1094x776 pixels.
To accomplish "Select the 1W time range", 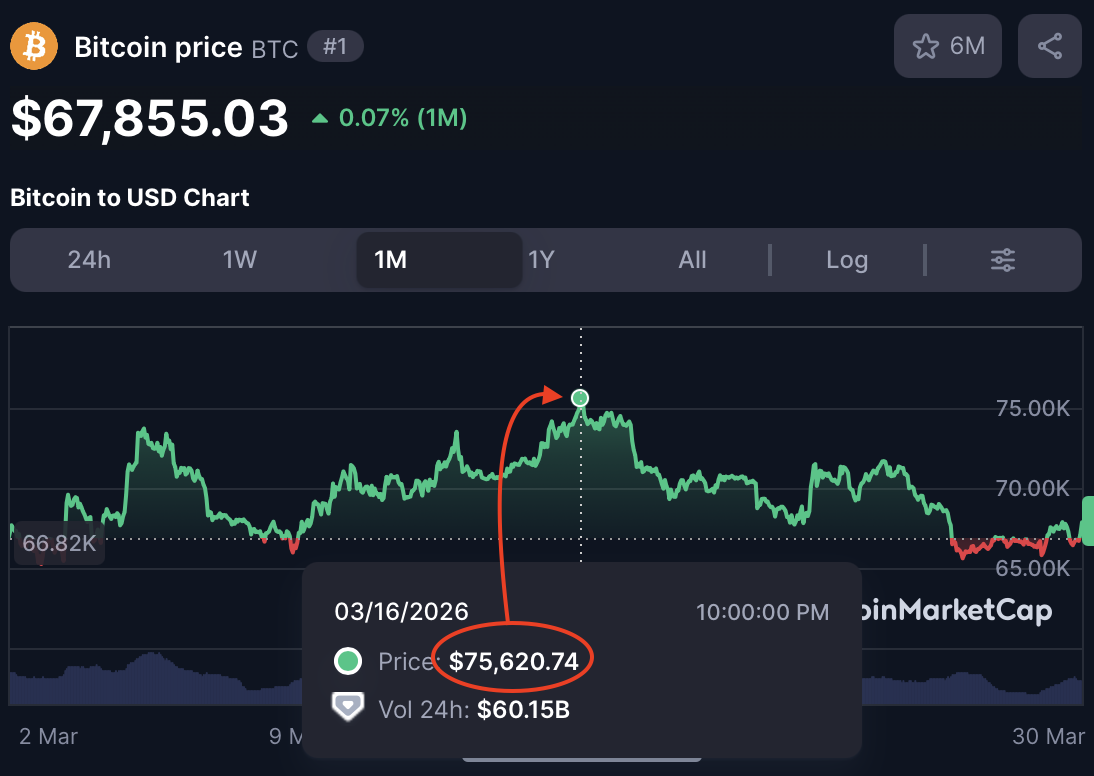I will 240,260.
